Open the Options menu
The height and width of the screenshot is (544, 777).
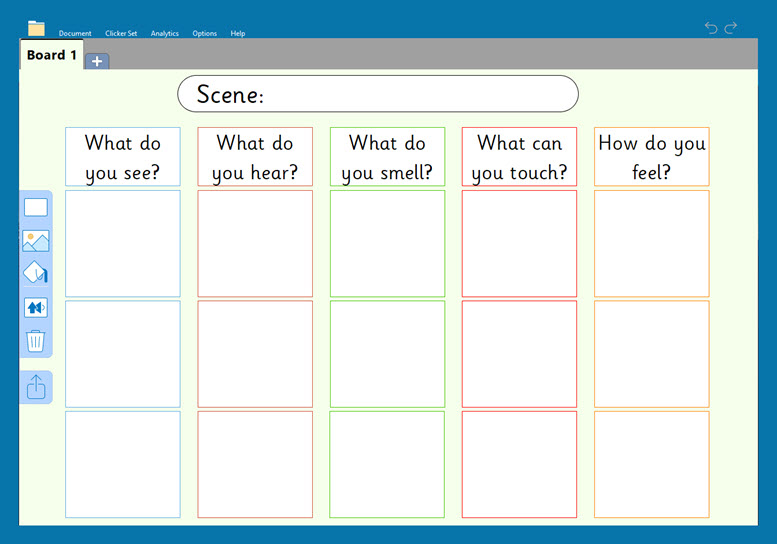205,34
